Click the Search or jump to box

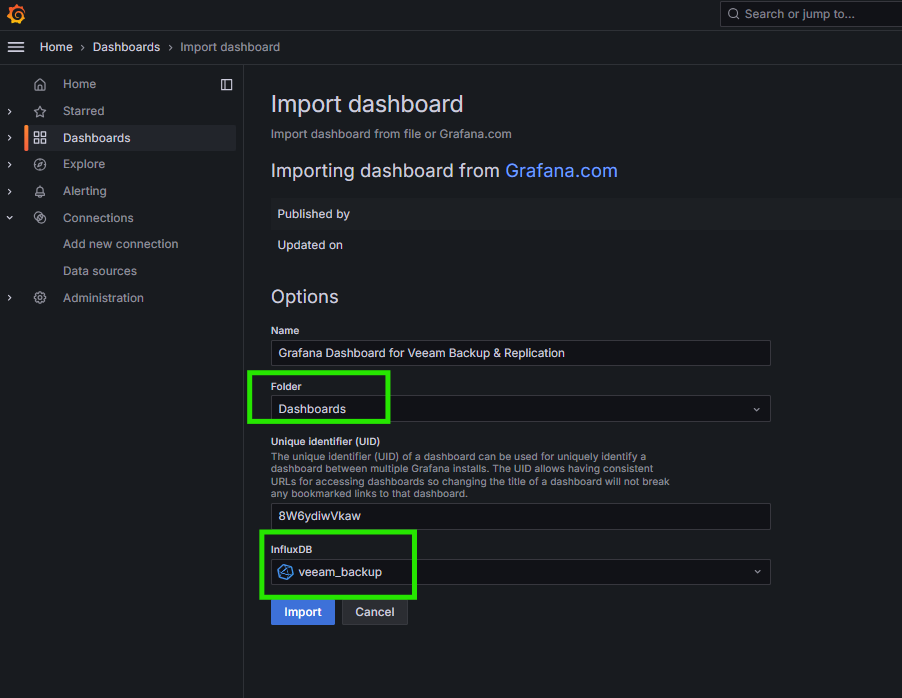tap(810, 14)
